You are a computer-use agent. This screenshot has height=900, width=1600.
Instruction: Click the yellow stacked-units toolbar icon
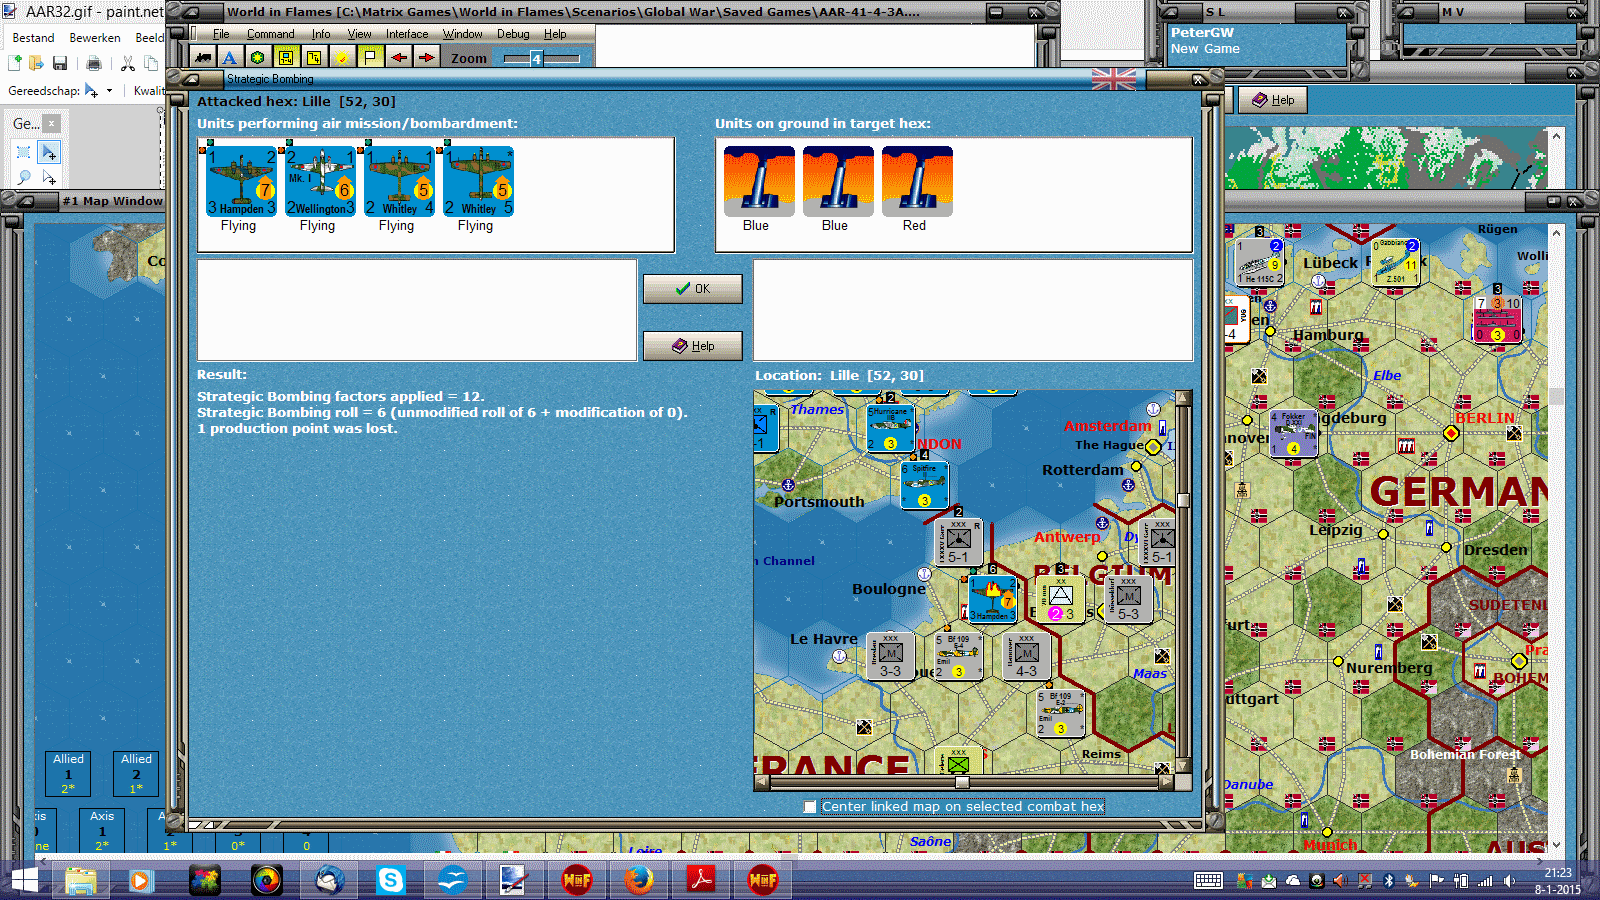314,58
